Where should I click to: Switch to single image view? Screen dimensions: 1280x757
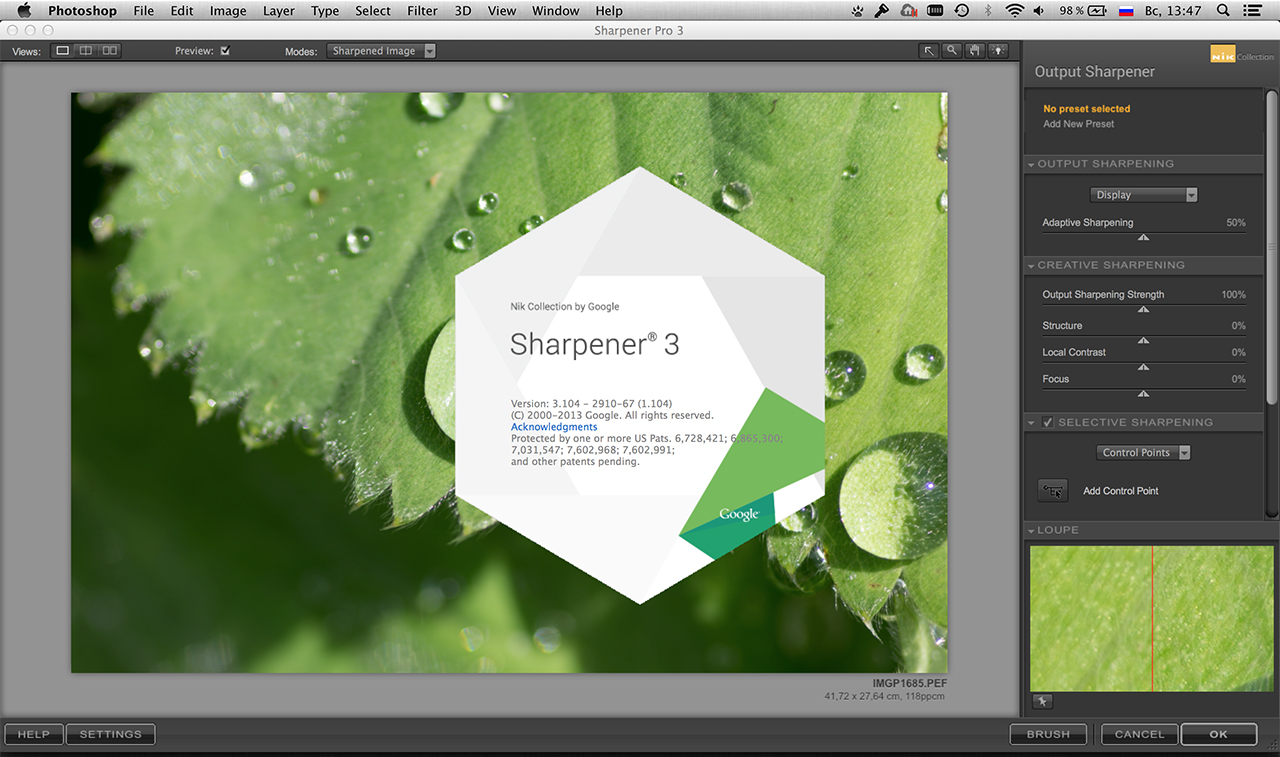coord(63,51)
